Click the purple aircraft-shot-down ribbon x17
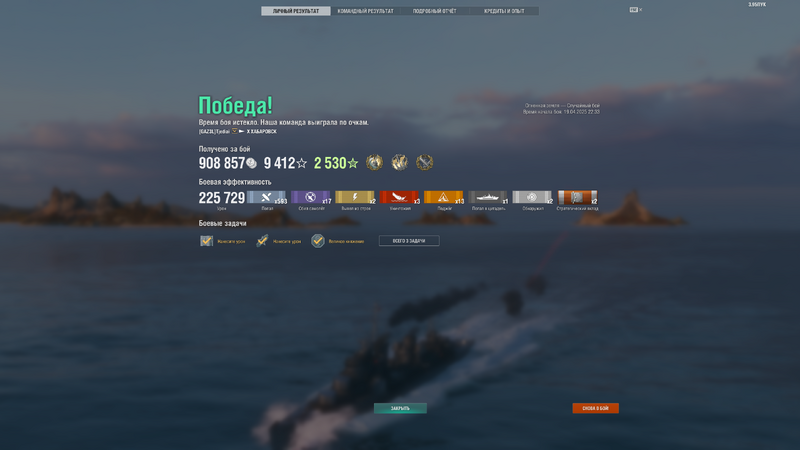 coord(311,197)
